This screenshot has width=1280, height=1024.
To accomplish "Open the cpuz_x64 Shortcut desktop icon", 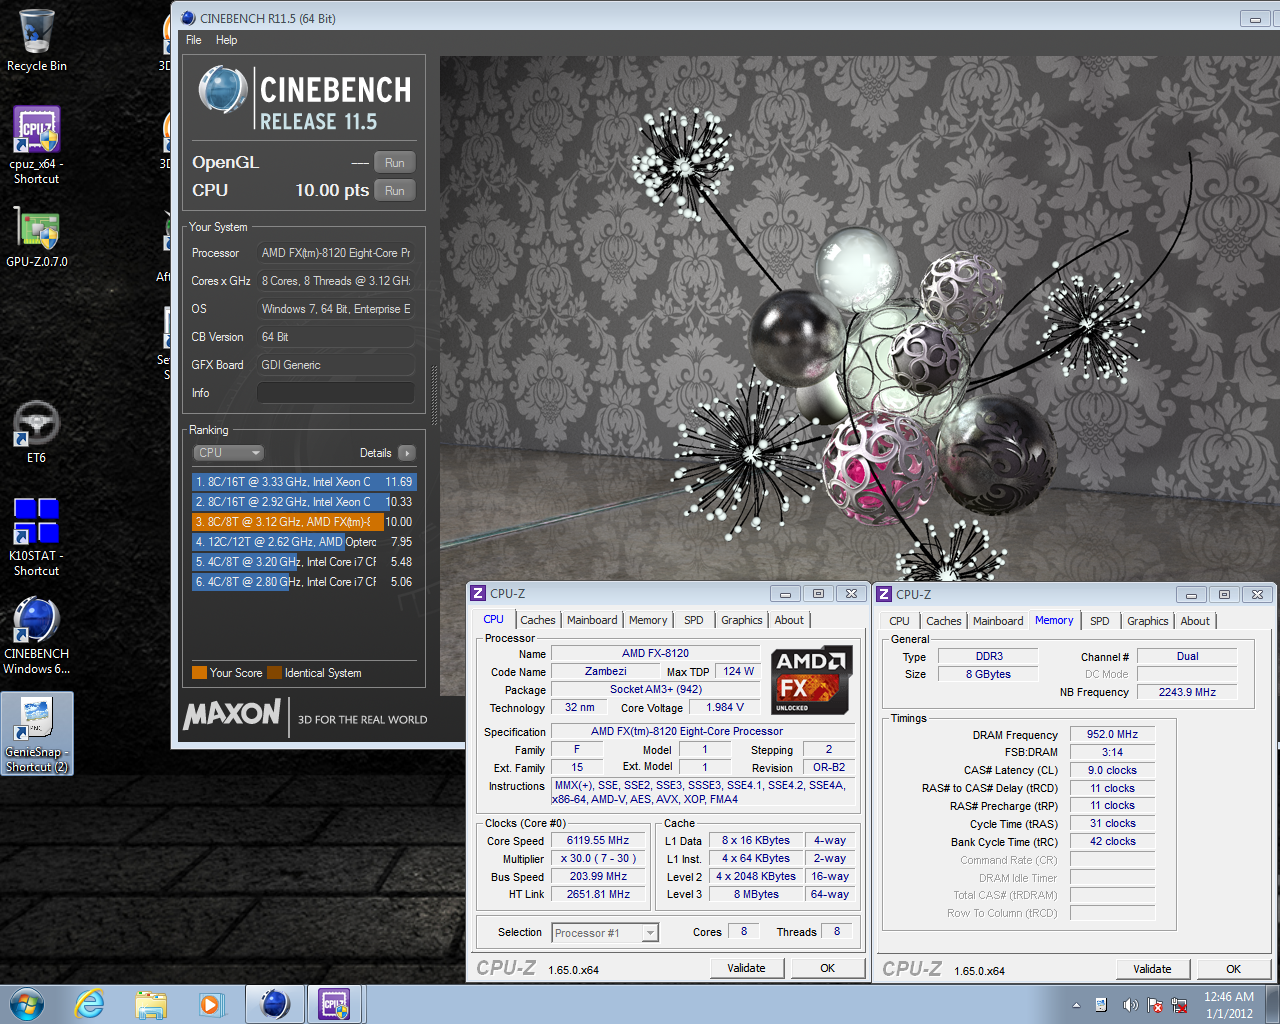I will click(x=36, y=145).
